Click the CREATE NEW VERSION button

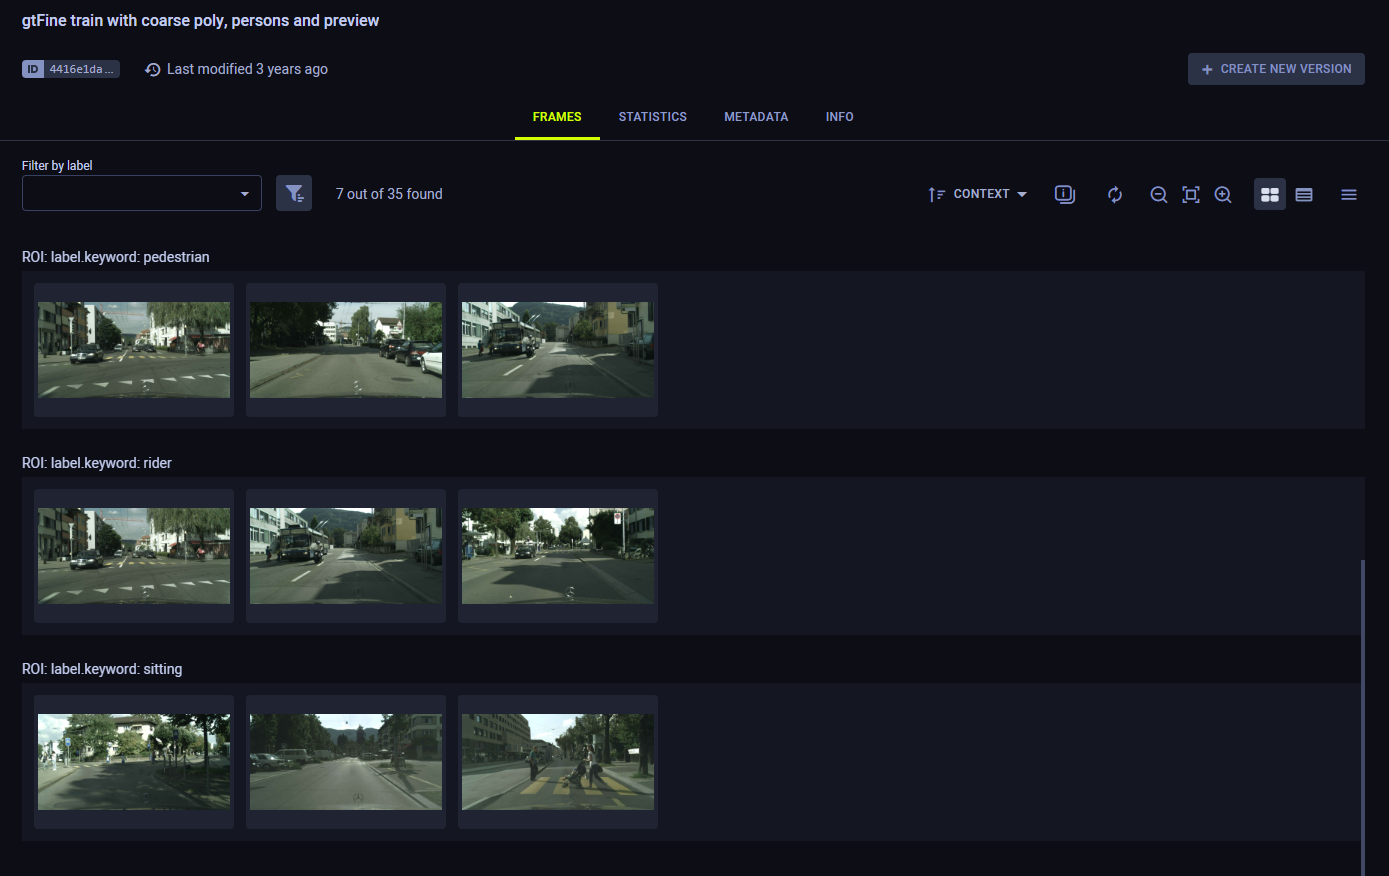tap(1276, 69)
